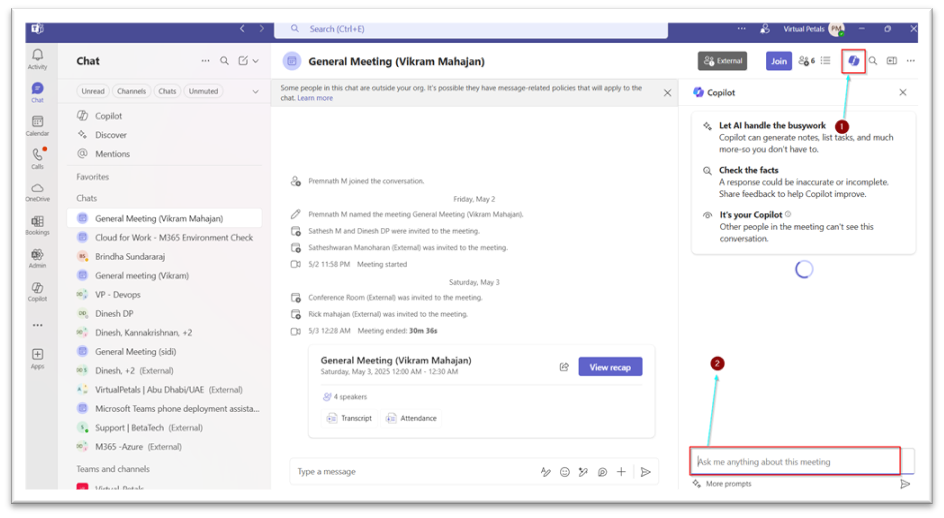This screenshot has height=518, width=944.
Task: Open M365 -Azure external chat
Action: pos(164,446)
